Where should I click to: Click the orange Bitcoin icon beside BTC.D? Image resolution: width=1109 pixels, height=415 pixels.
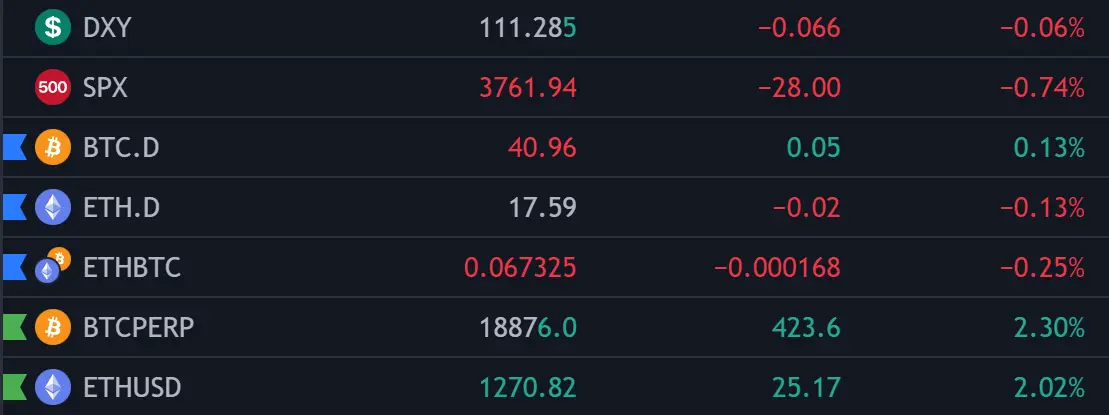pos(53,148)
